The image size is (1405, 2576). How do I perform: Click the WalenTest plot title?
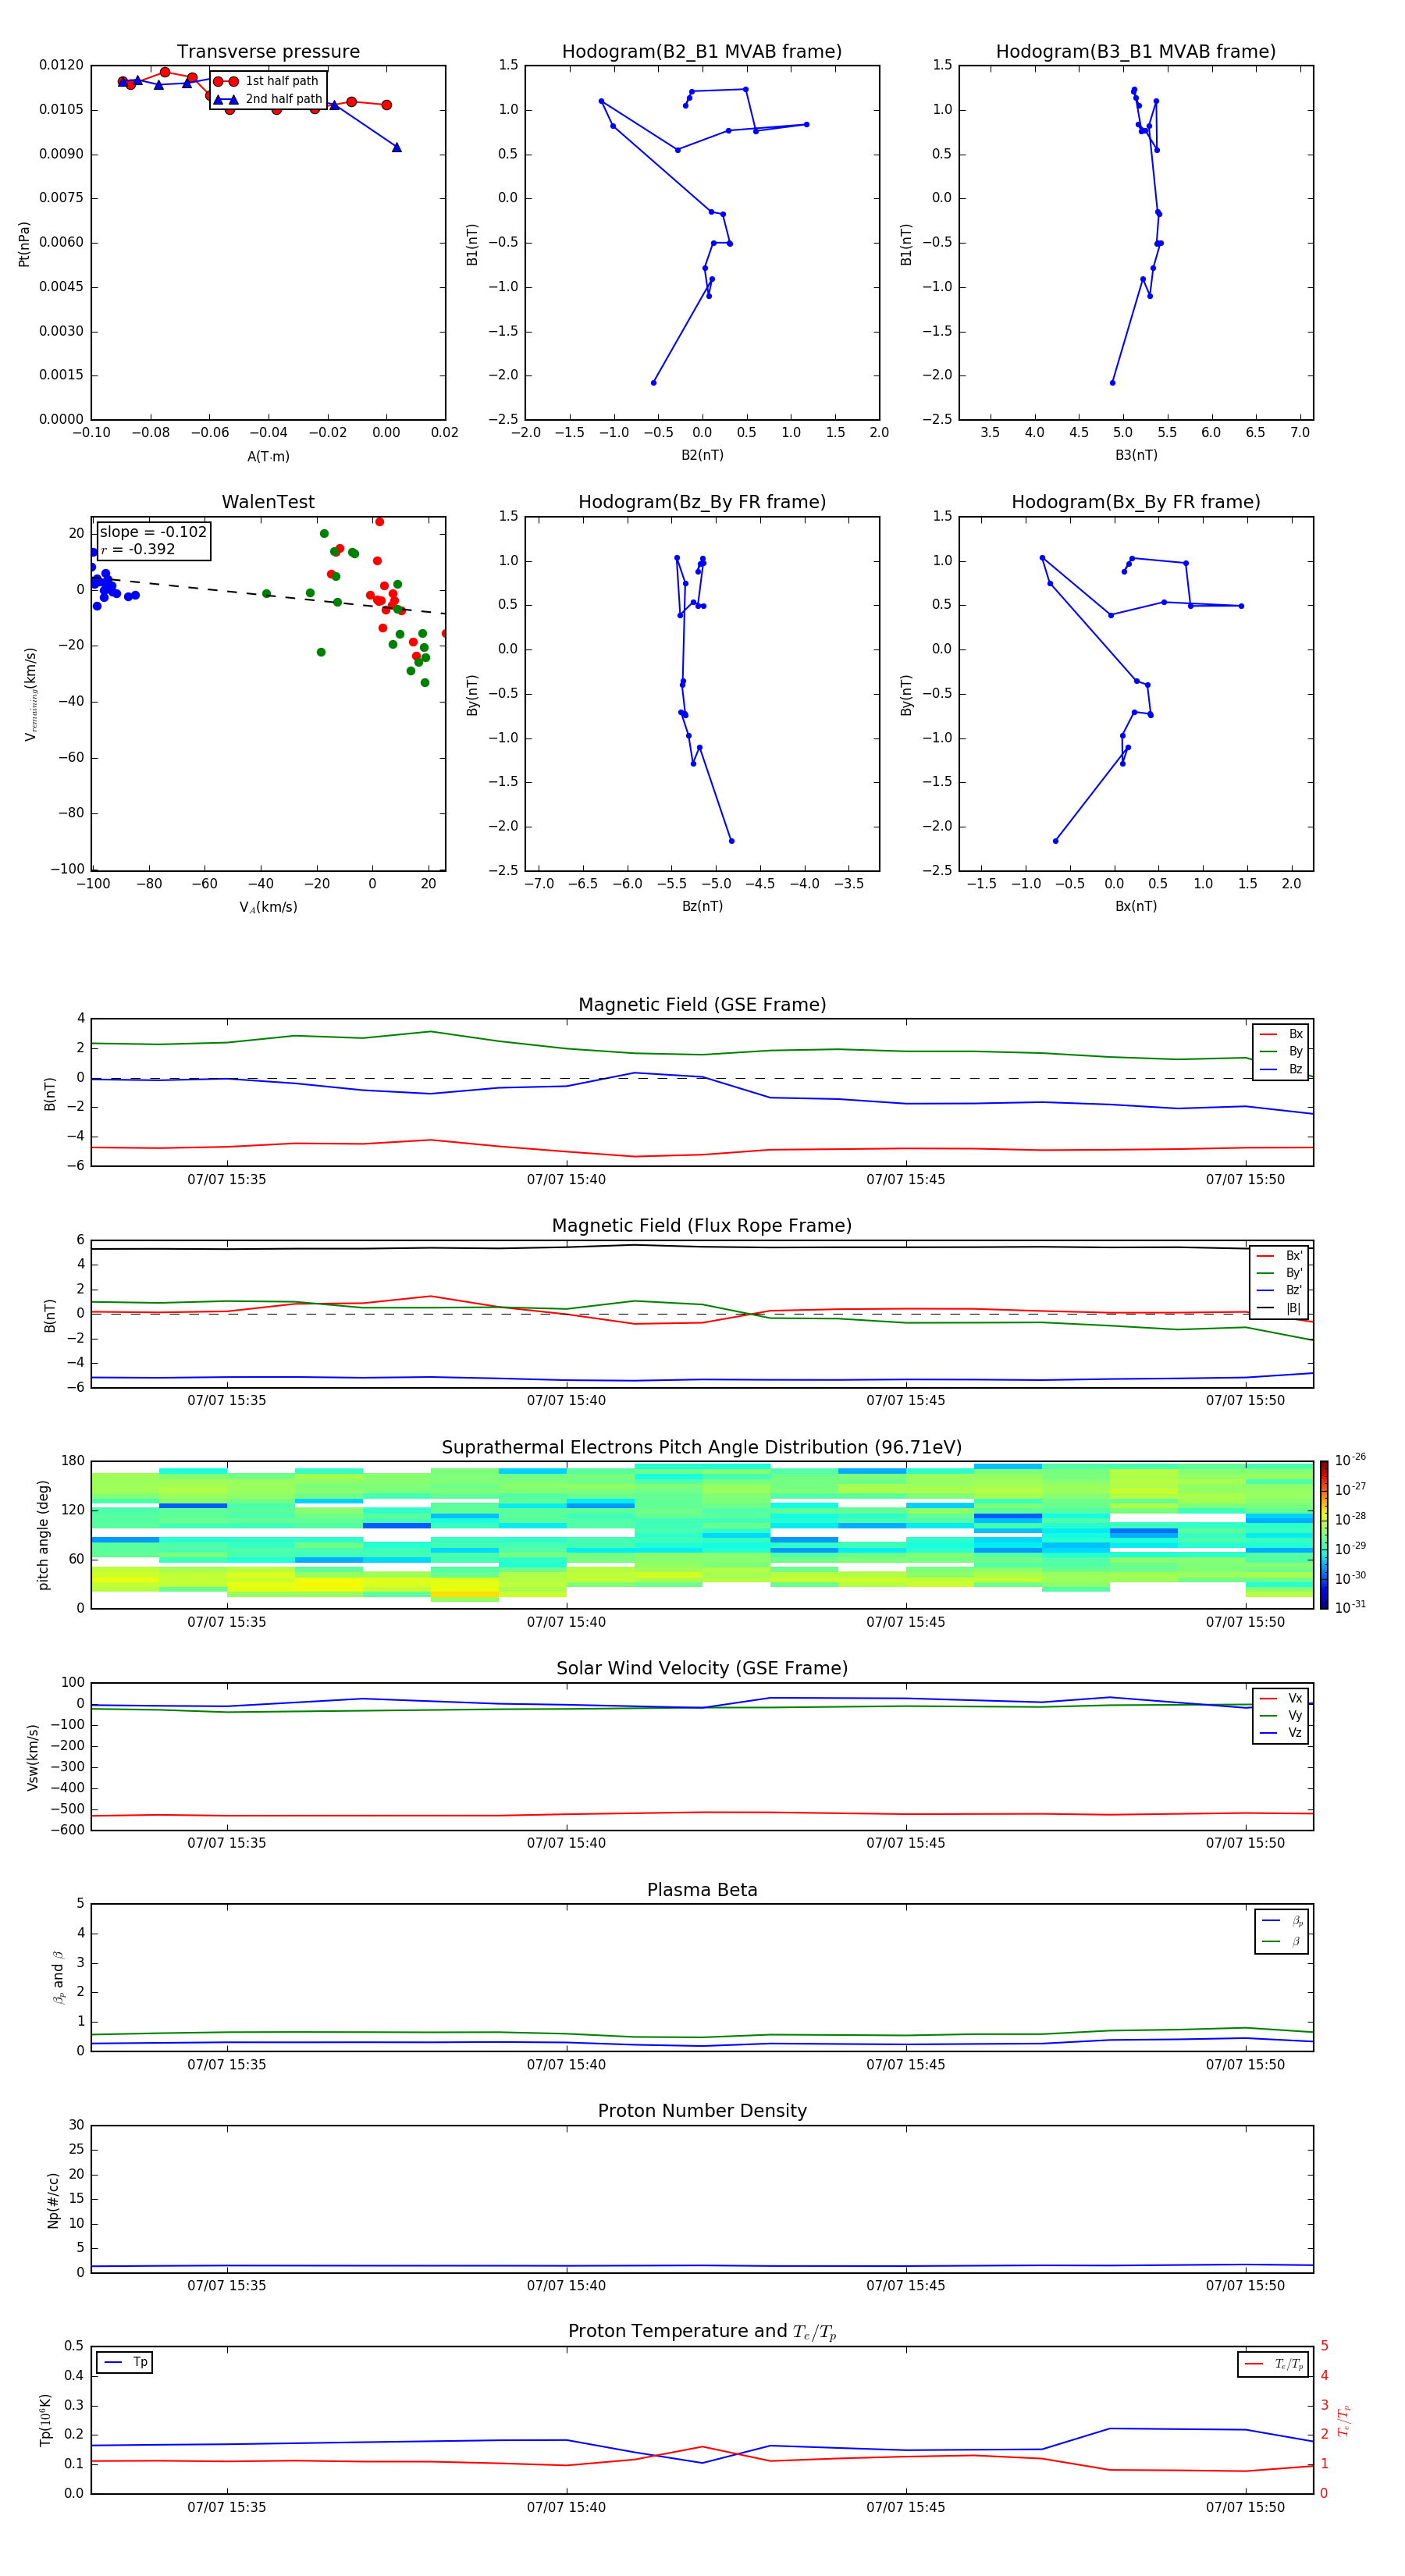pyautogui.click(x=268, y=502)
